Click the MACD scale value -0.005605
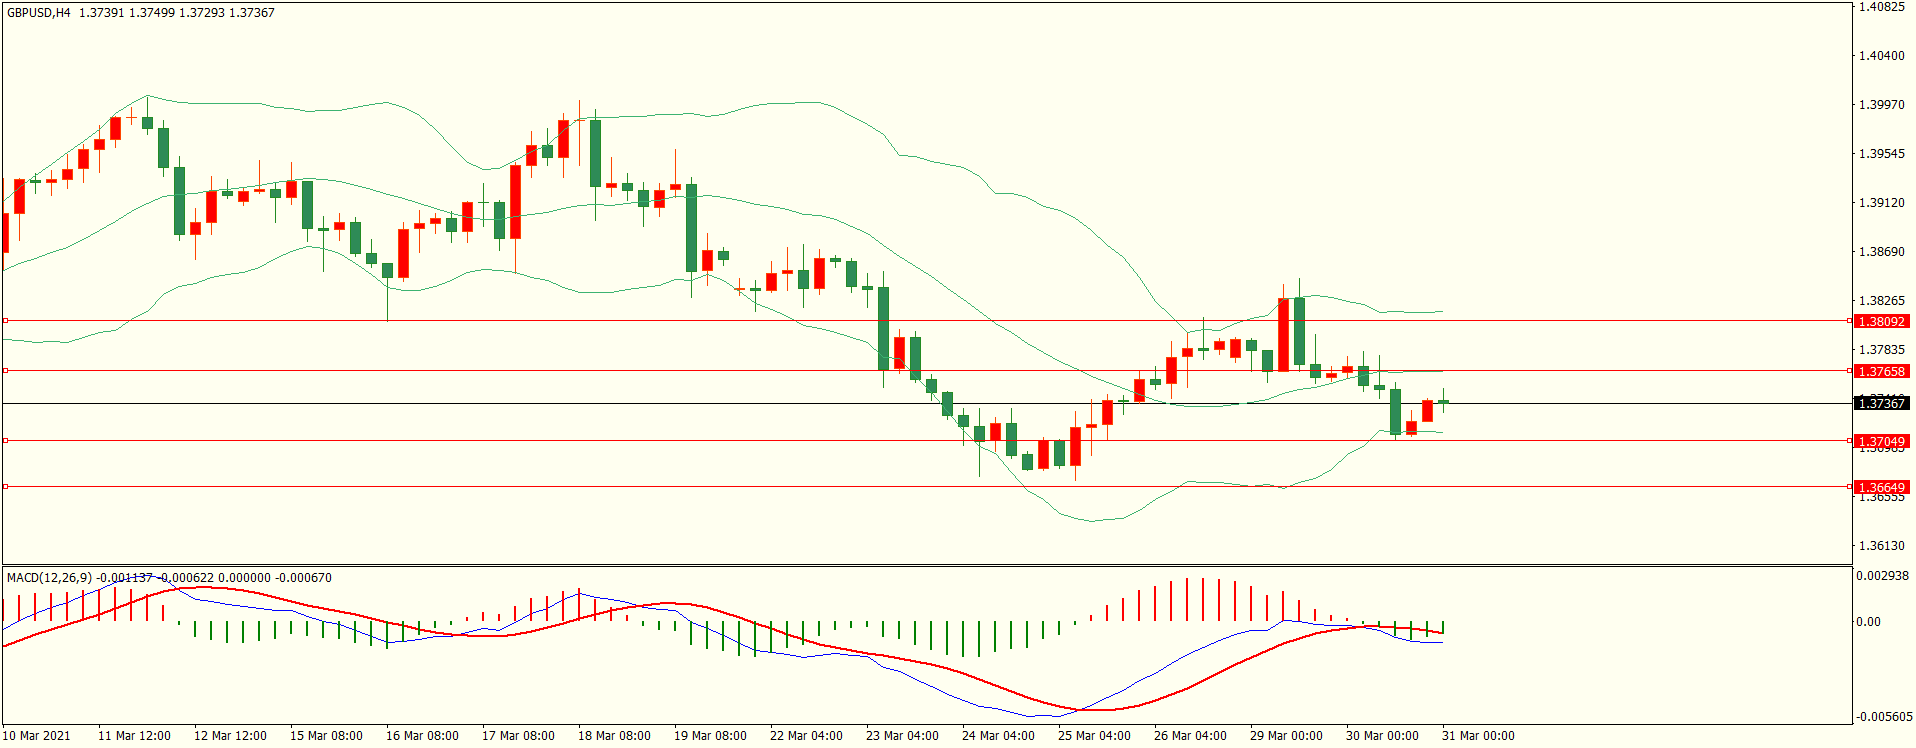The height and width of the screenshot is (748, 1916). 1885,717
